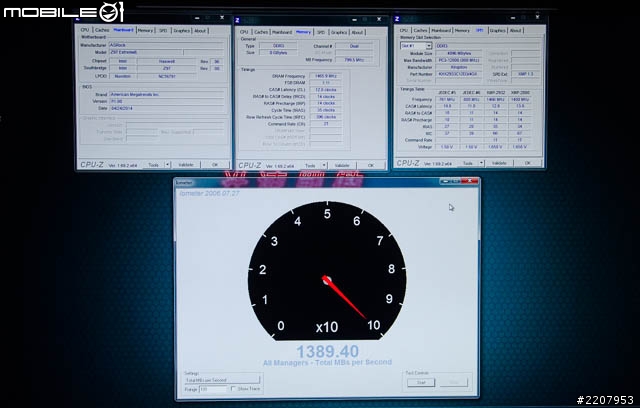Open the Caches tab in the Mainboard CPU-Z window

pyautogui.click(x=102, y=30)
